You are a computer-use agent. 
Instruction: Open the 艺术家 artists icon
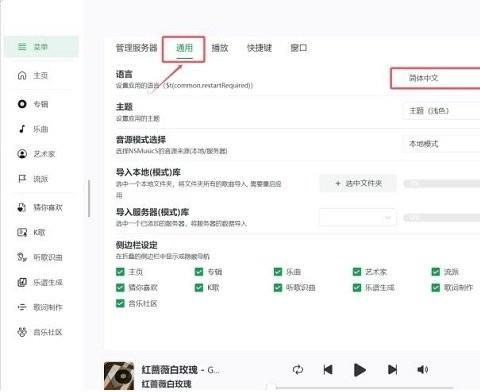tap(22, 154)
